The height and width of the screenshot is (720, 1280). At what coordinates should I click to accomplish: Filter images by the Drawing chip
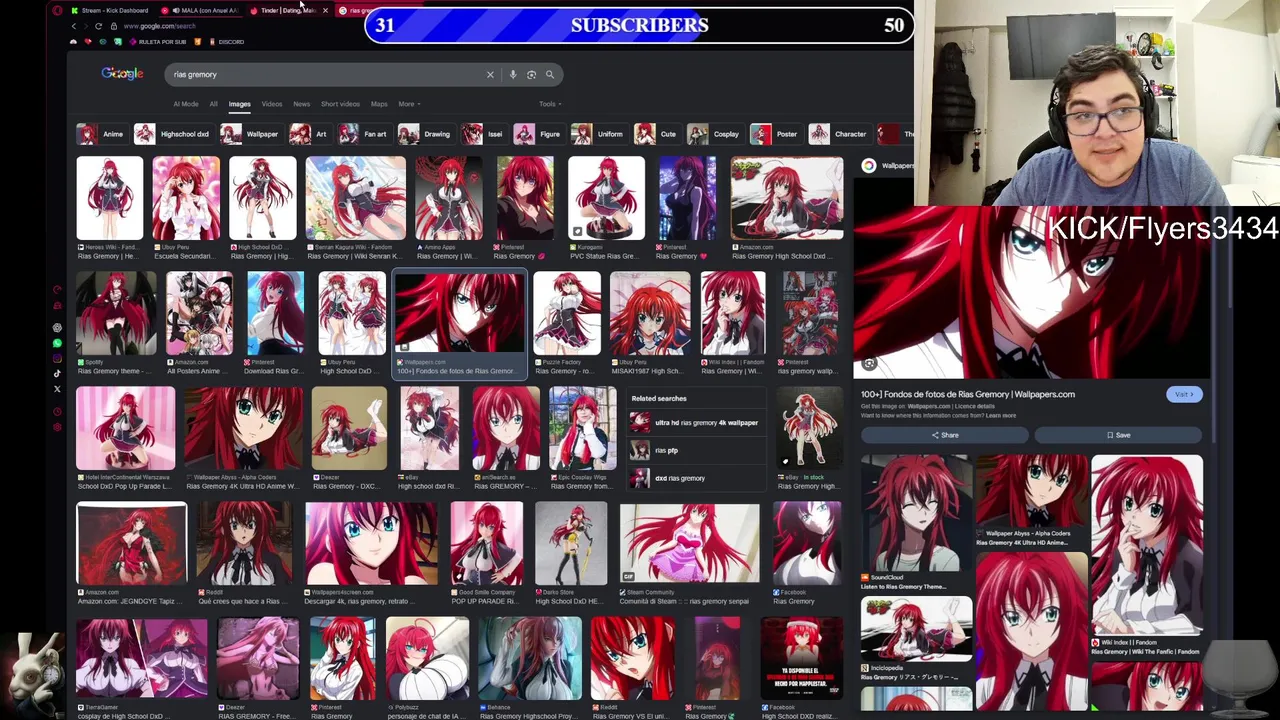[x=425, y=134]
